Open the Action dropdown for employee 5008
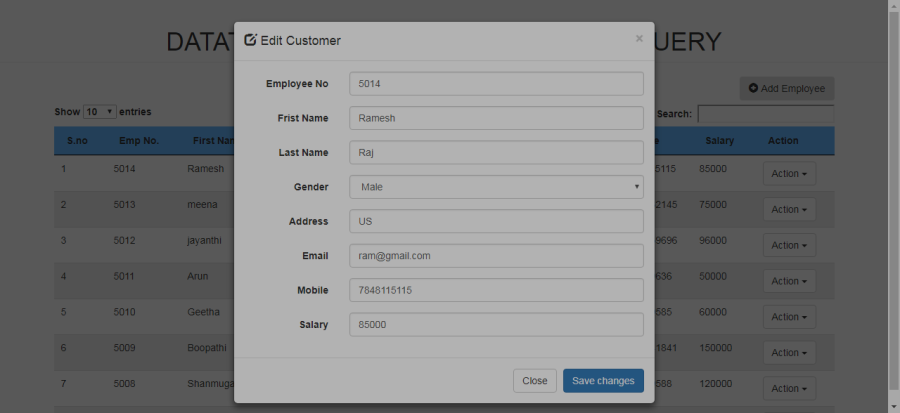The width and height of the screenshot is (900, 413). (x=789, y=388)
